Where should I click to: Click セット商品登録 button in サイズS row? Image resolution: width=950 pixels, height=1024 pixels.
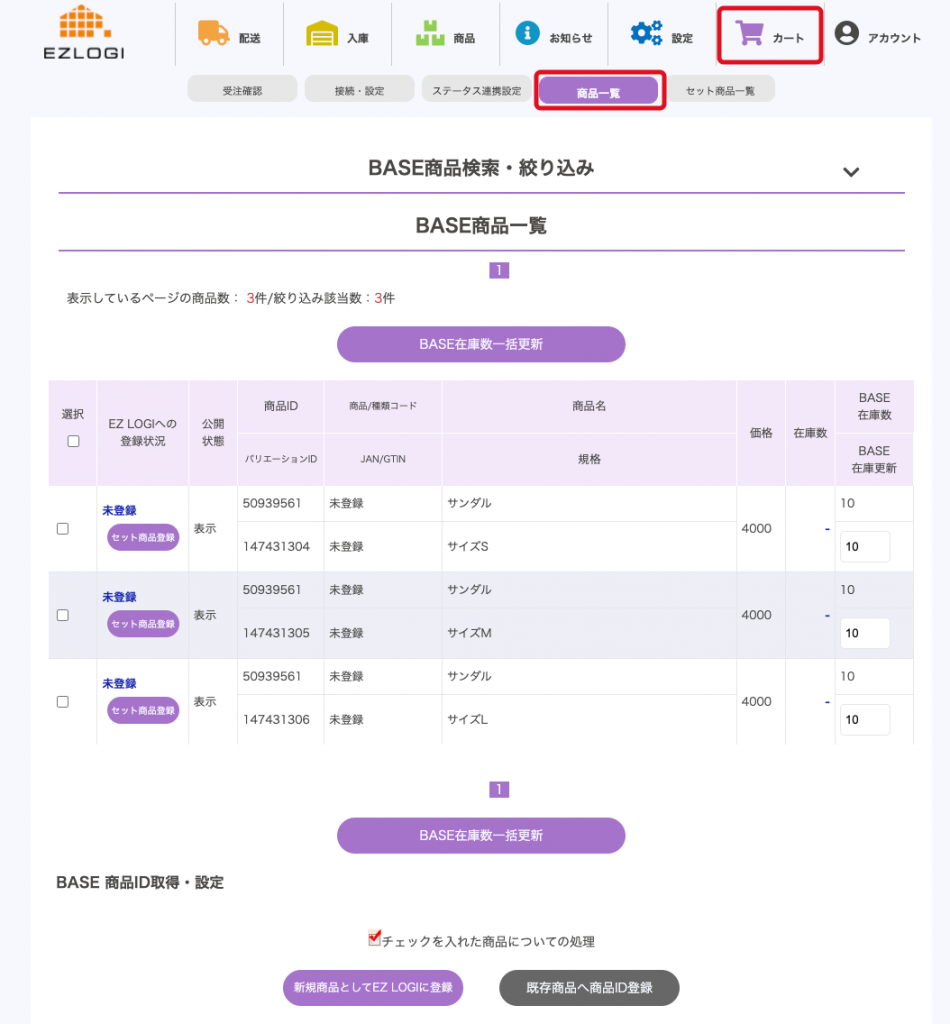tap(143, 538)
